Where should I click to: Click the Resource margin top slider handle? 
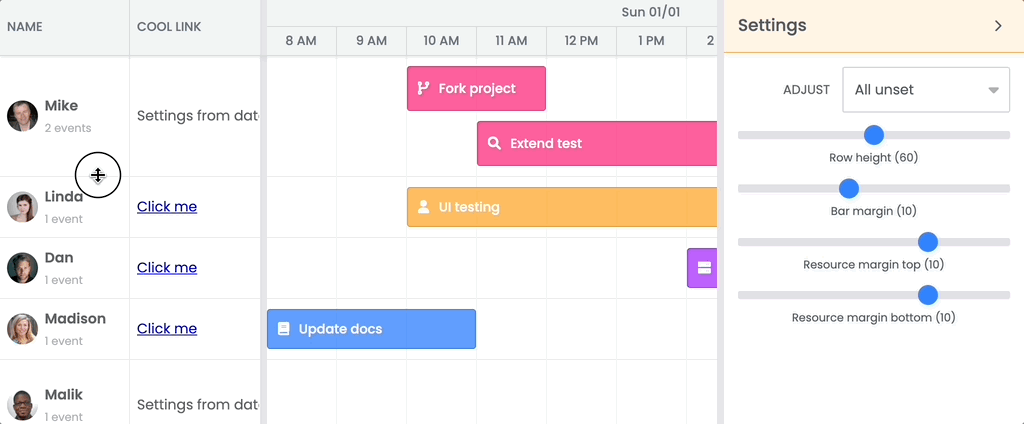[x=928, y=242]
